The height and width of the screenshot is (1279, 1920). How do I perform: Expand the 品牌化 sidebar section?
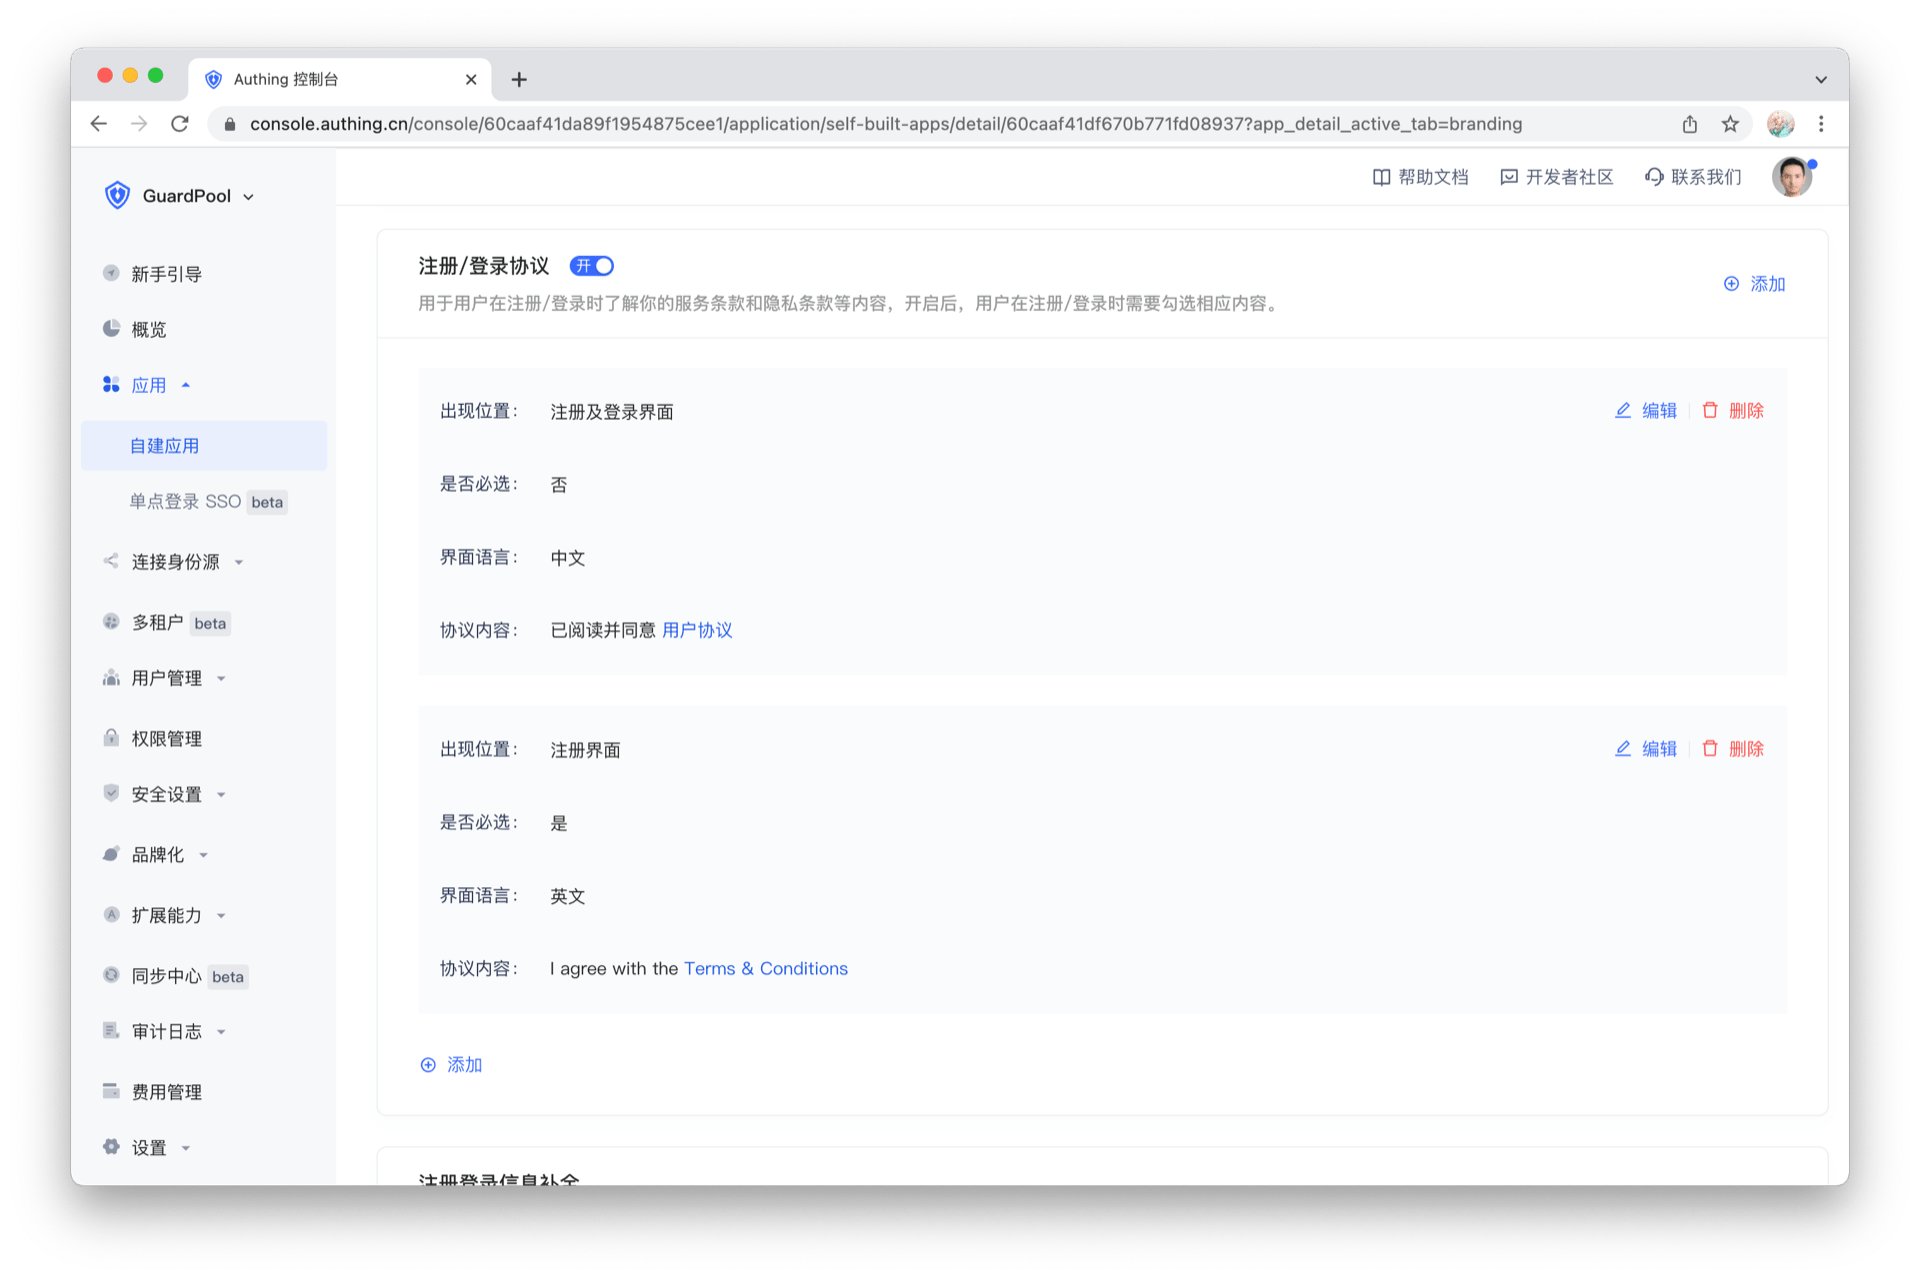[158, 855]
